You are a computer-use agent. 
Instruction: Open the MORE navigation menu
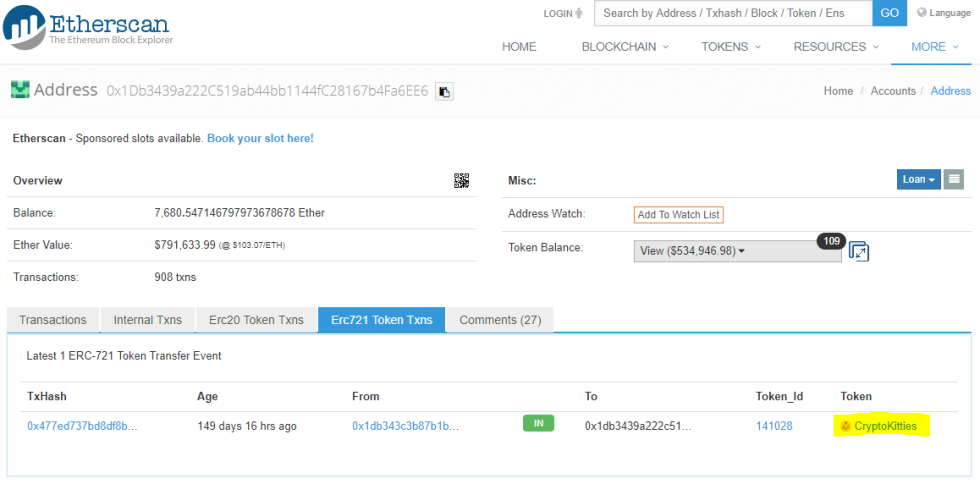coord(934,47)
